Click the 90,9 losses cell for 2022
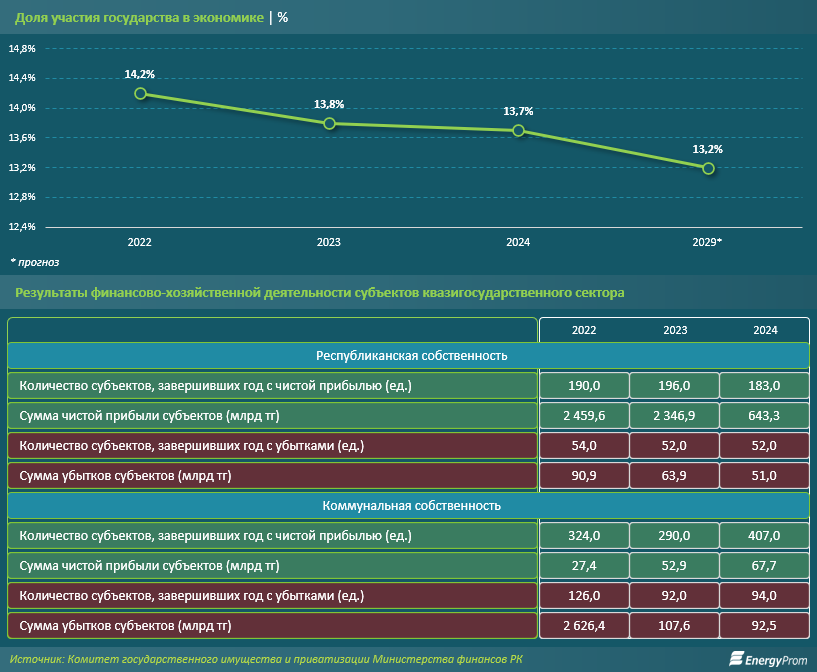Screen dimensions: 817x672 click(x=584, y=476)
